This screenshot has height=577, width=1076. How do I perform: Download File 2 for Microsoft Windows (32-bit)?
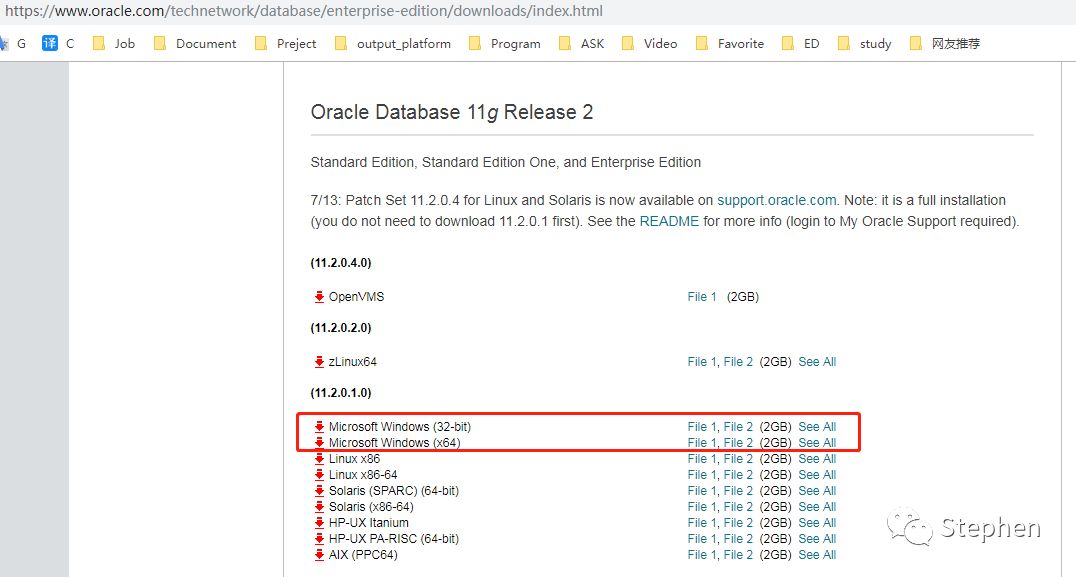pyautogui.click(x=738, y=427)
